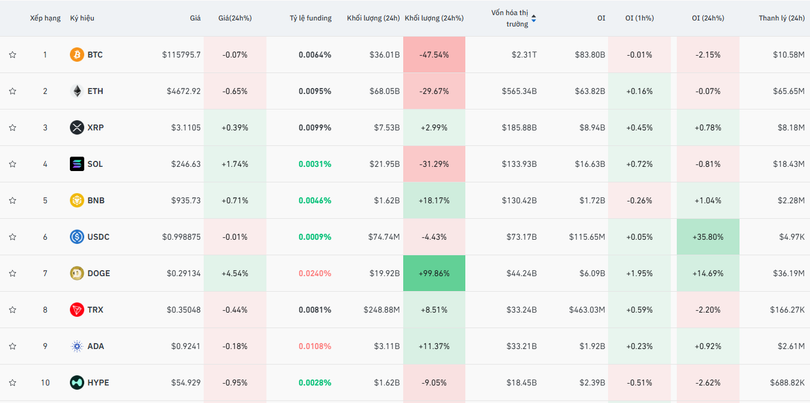This screenshot has width=810, height=403.
Task: Sort by Vốn hóa thị trường arrows
Action: pyautogui.click(x=533, y=18)
